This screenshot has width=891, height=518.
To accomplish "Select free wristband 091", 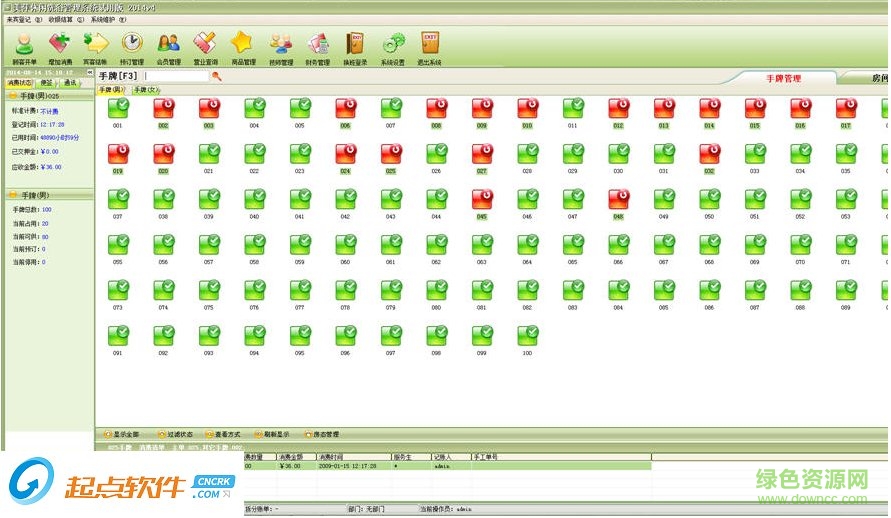I will tap(118, 335).
